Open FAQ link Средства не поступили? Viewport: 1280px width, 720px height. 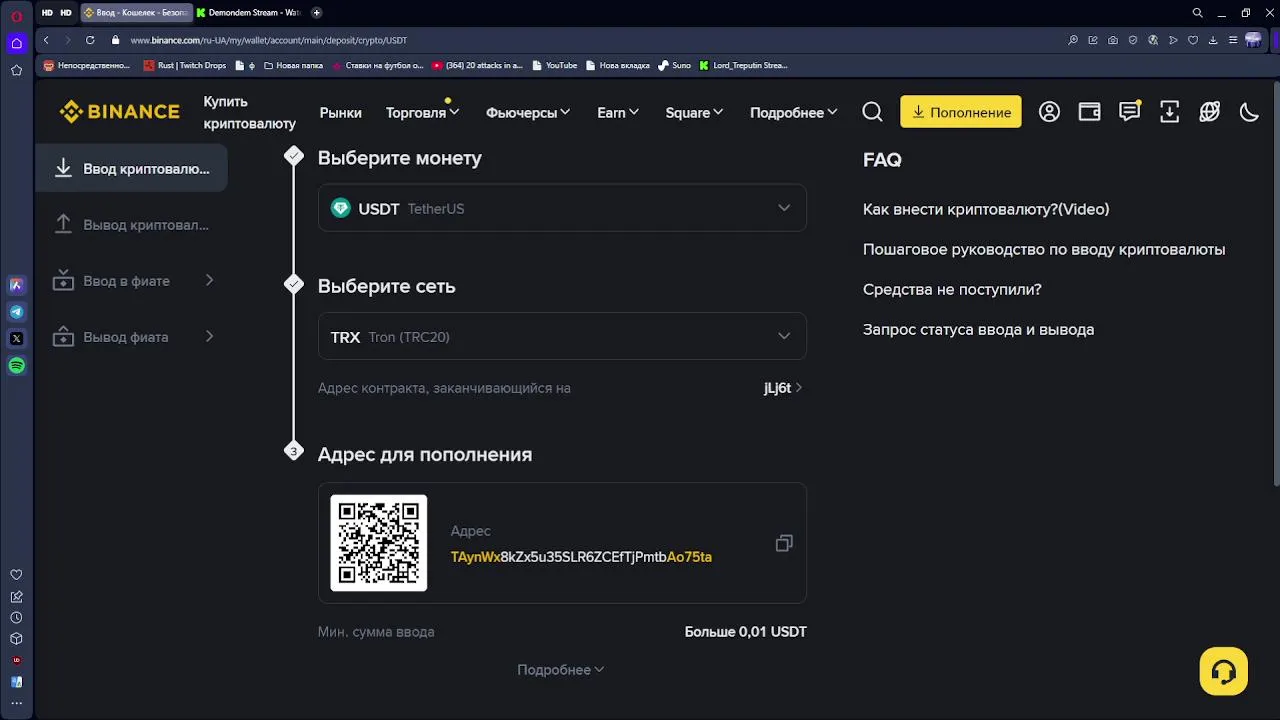(952, 289)
